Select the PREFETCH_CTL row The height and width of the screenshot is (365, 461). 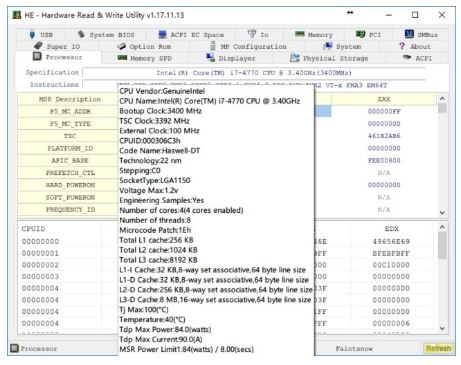[70, 173]
